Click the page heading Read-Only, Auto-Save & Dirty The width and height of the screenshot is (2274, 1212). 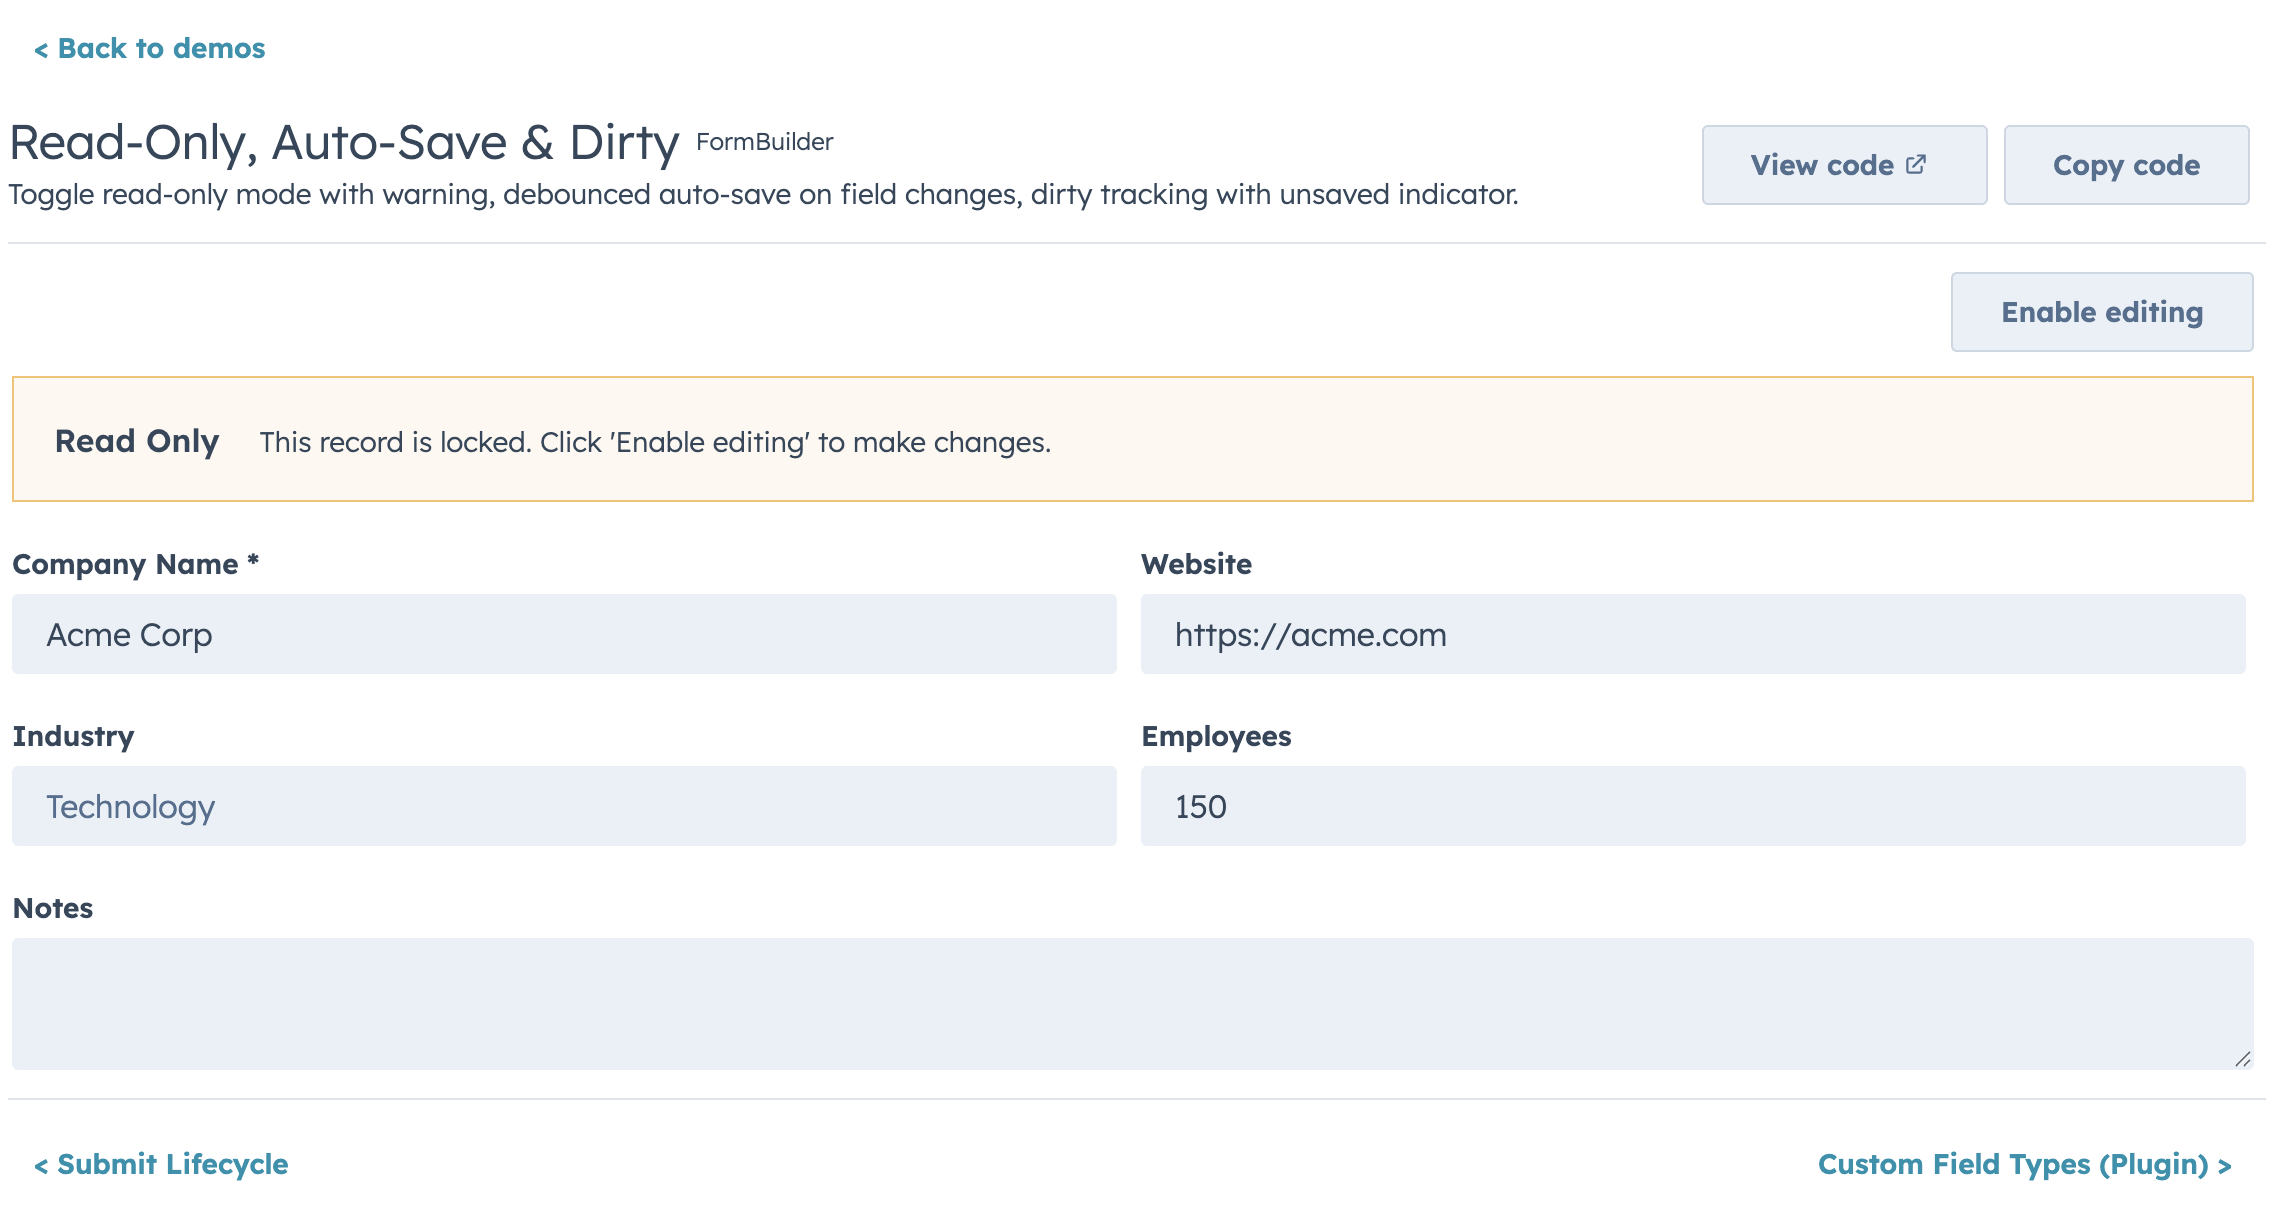344,142
